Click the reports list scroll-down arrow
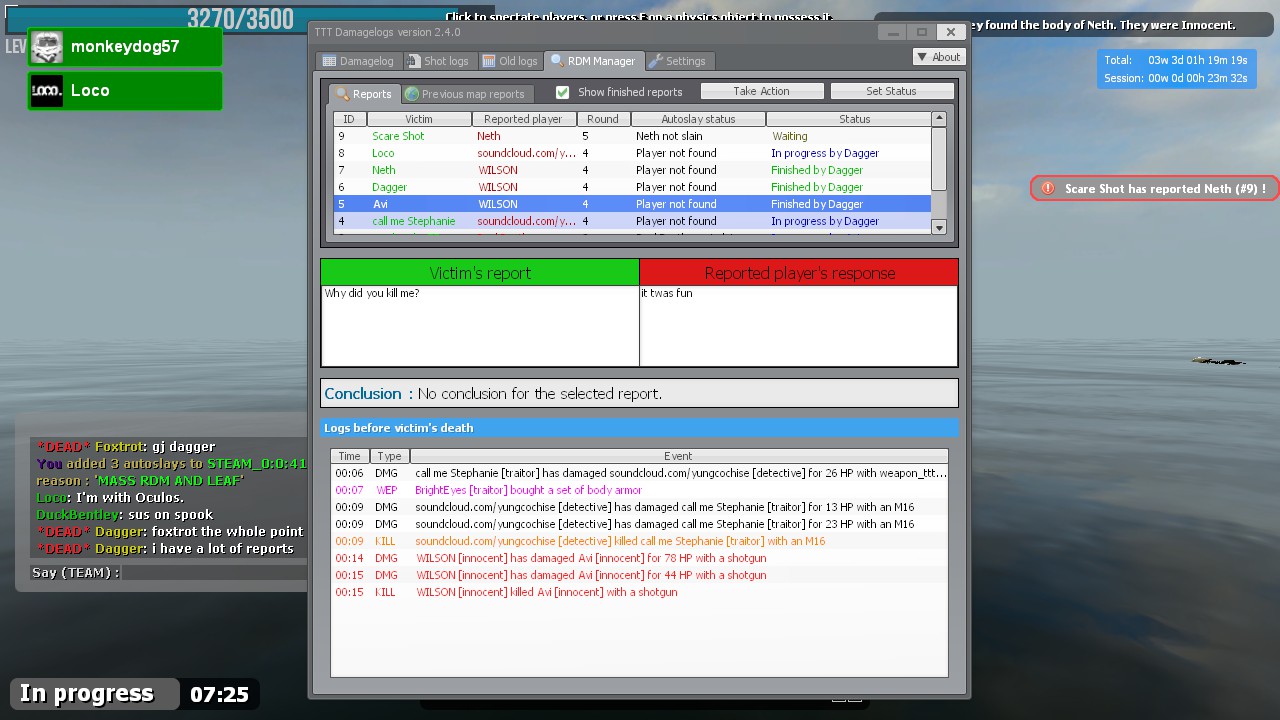This screenshot has width=1280, height=720. [x=939, y=228]
